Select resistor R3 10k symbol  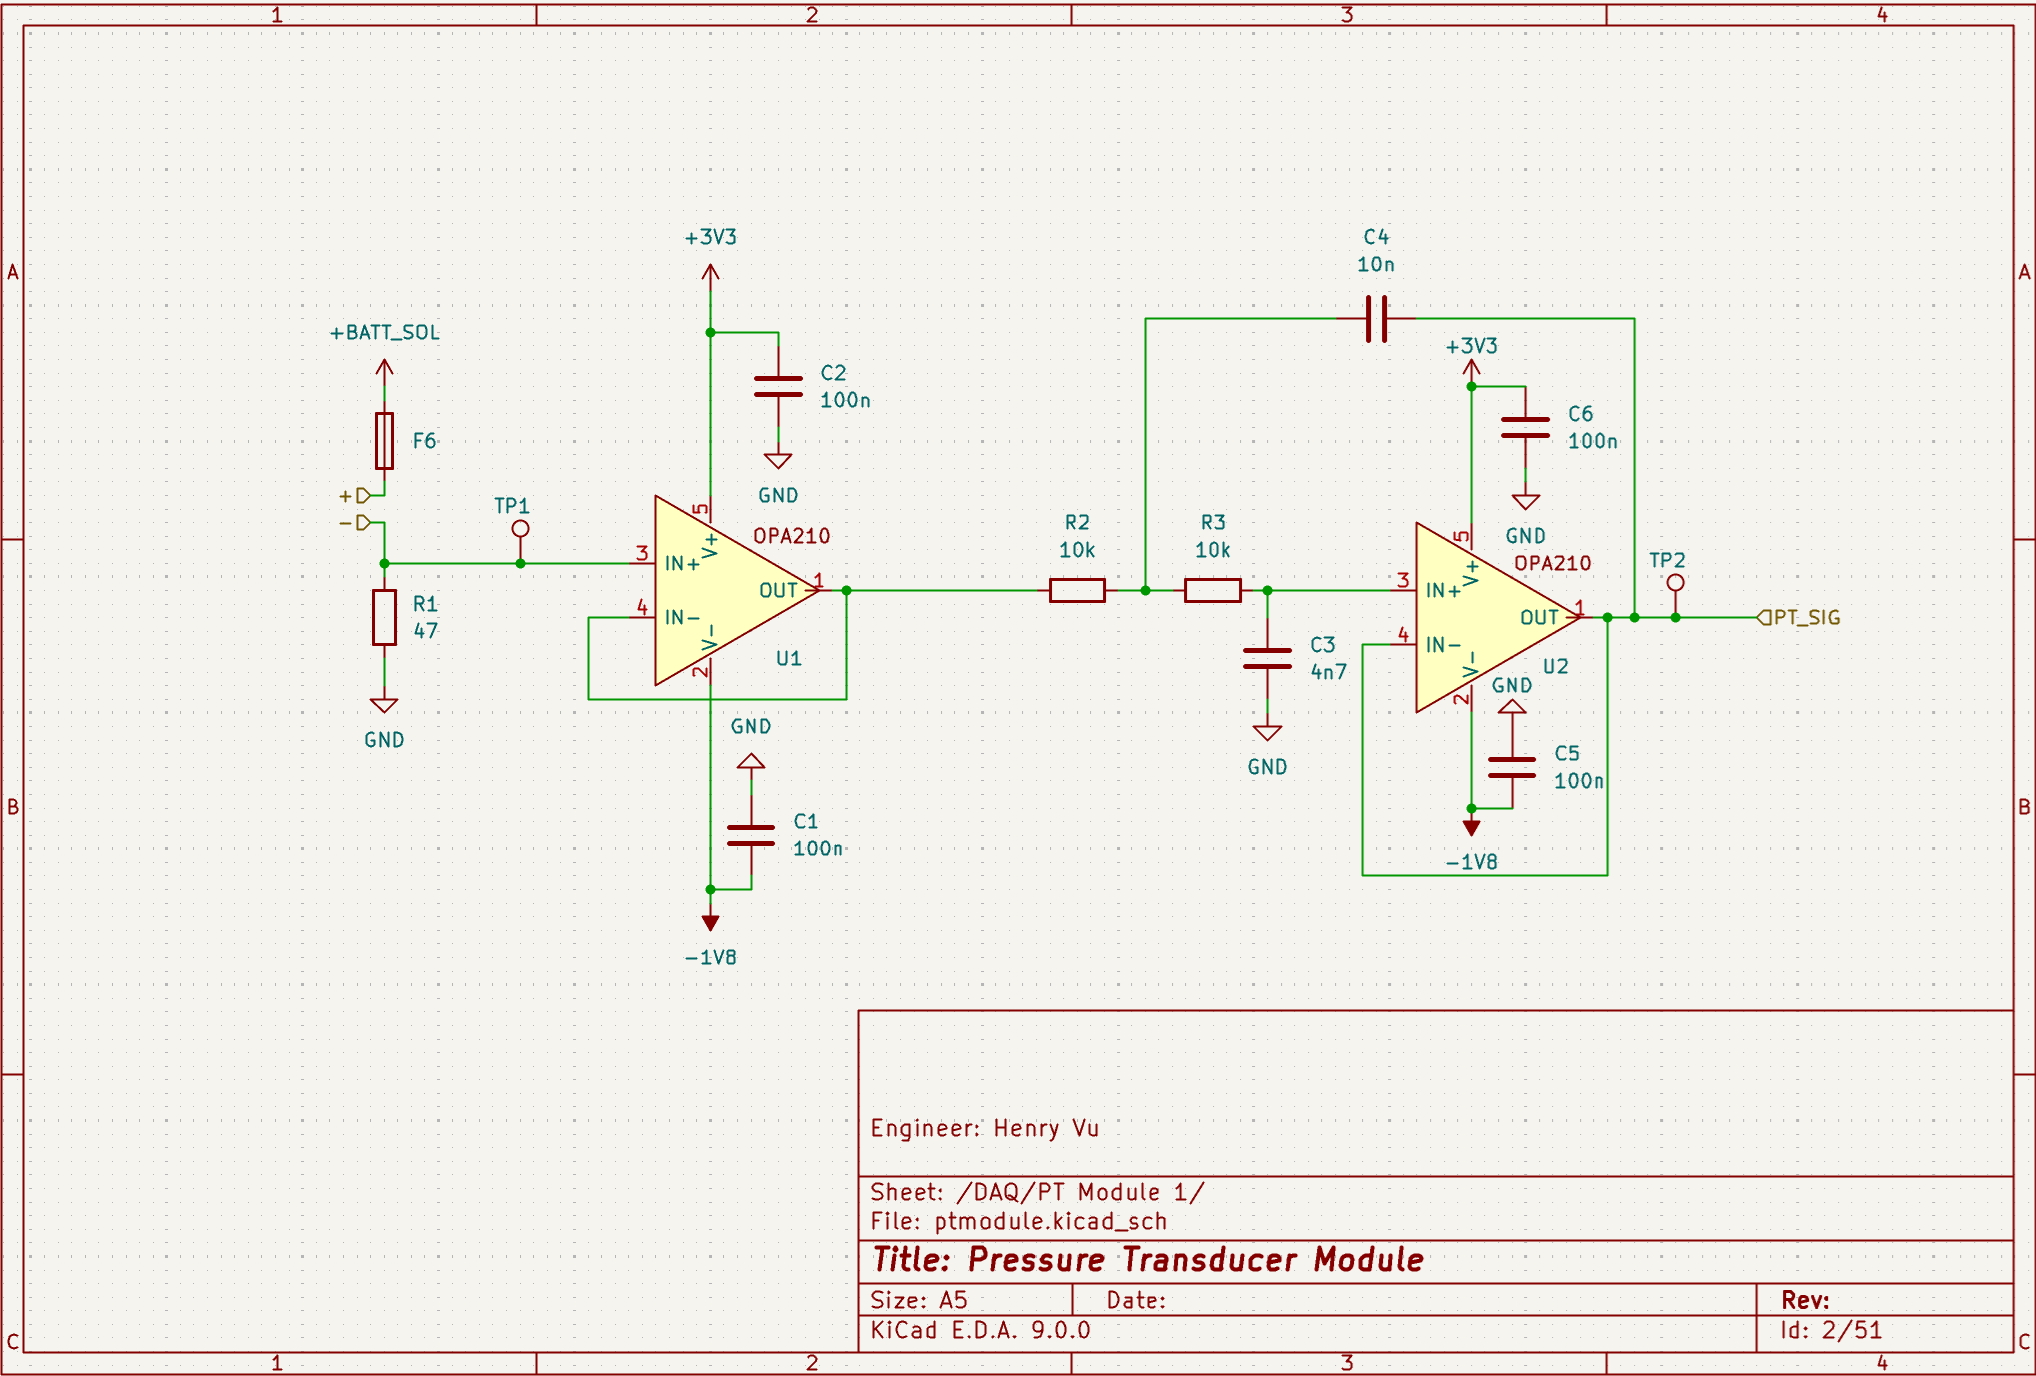click(x=1212, y=590)
